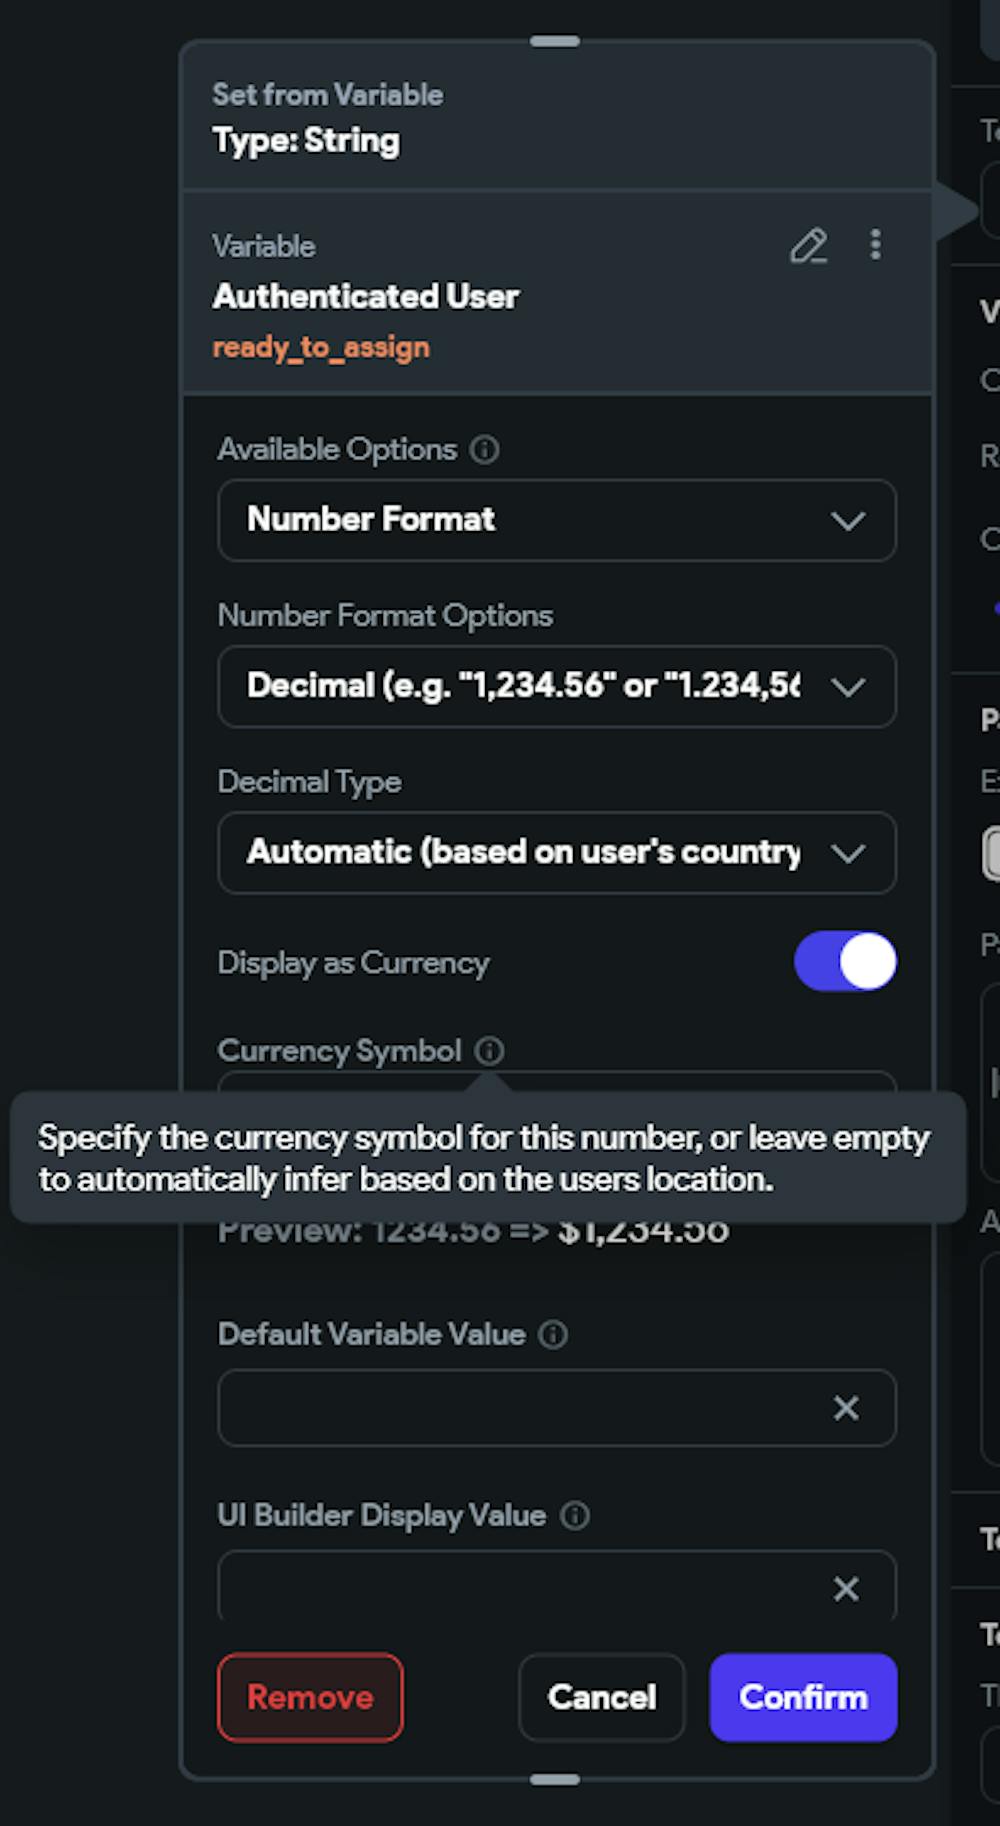Click the top drag handle of the panel
This screenshot has height=1826, width=1000.
tap(555, 41)
